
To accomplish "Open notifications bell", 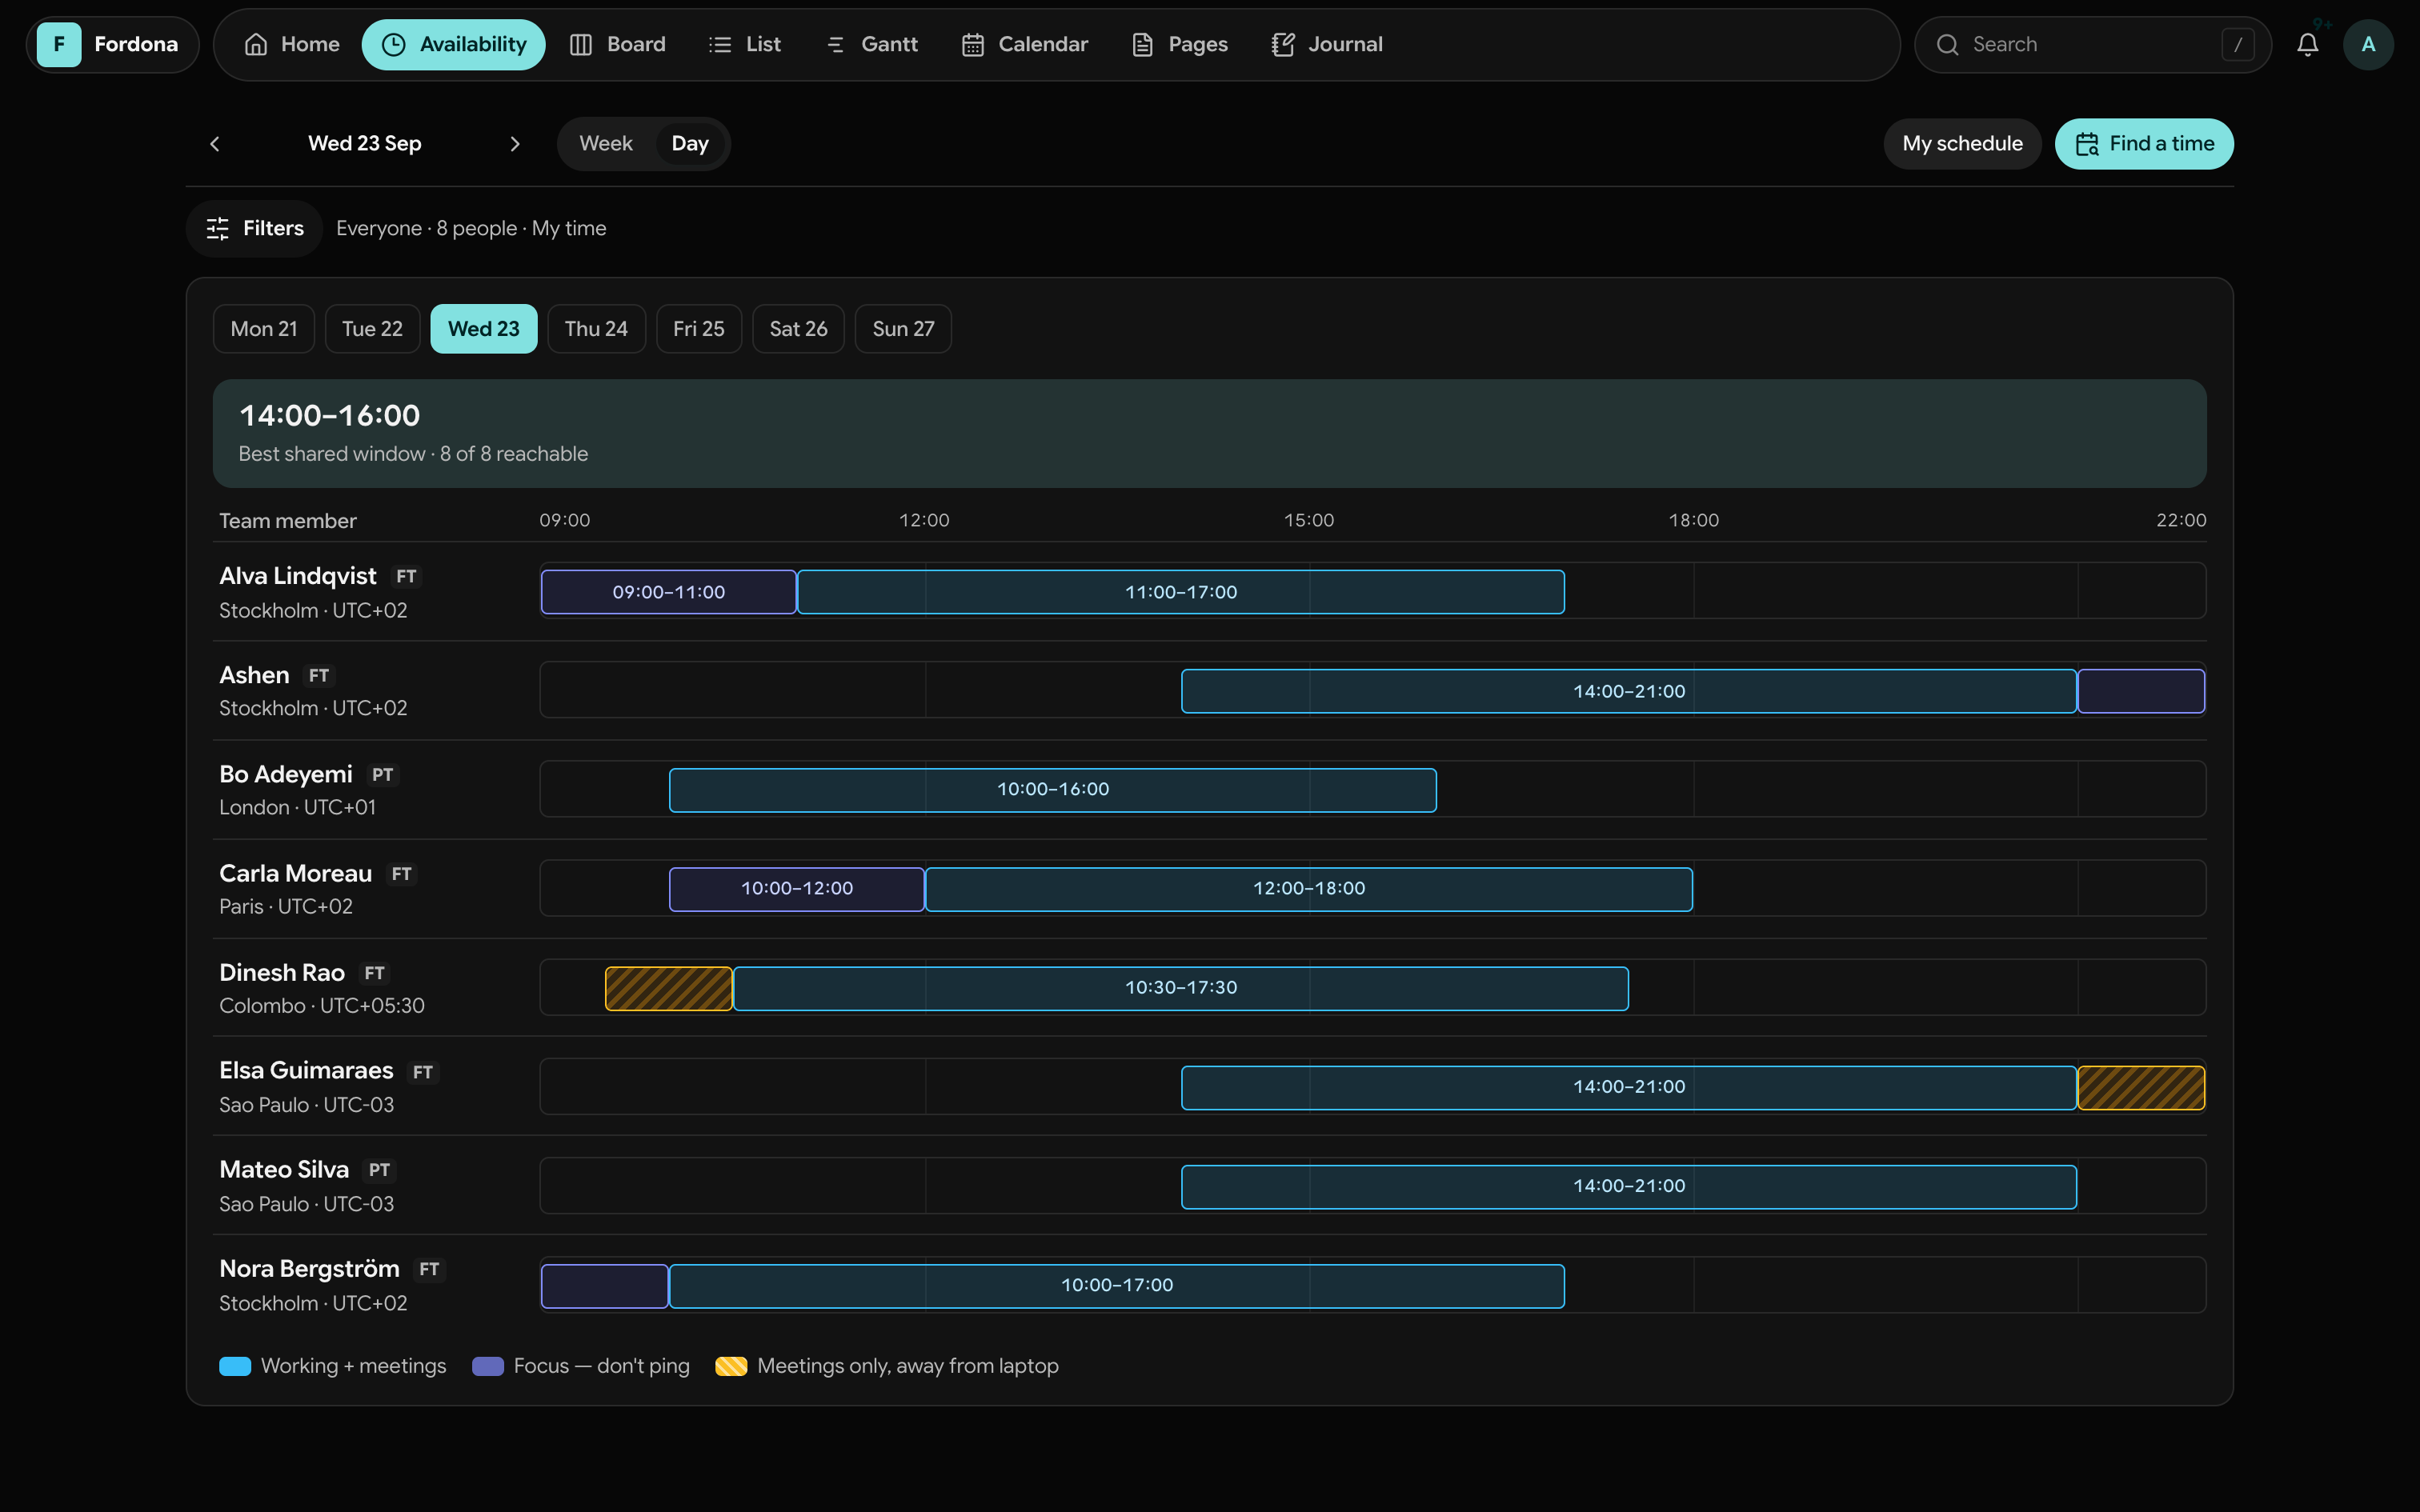I will click(2308, 44).
